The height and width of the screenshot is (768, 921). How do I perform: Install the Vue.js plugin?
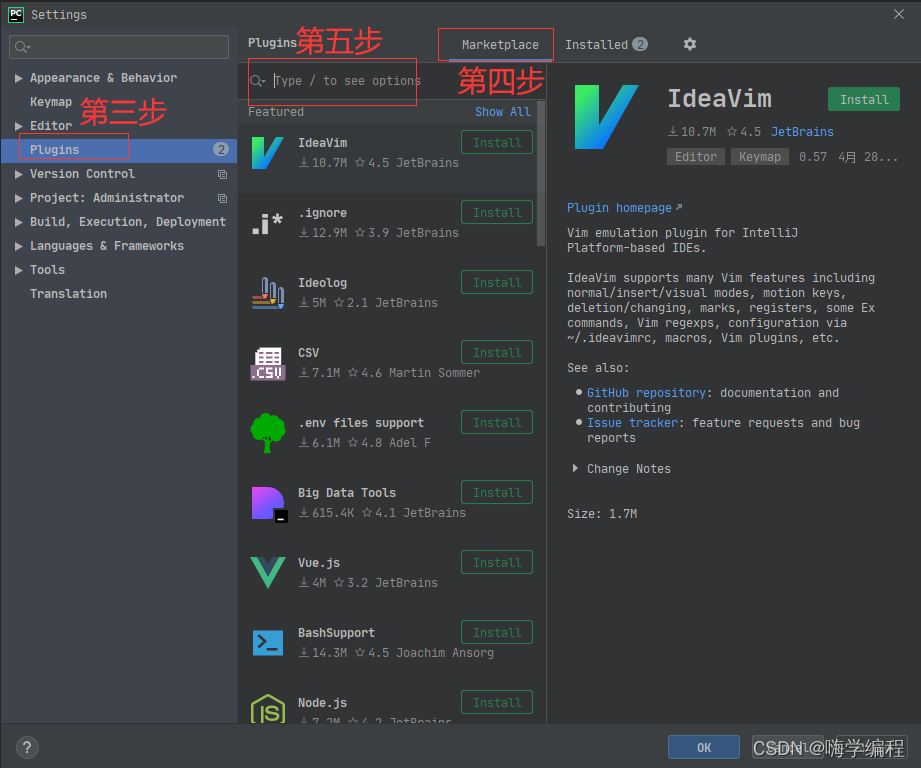[497, 562]
